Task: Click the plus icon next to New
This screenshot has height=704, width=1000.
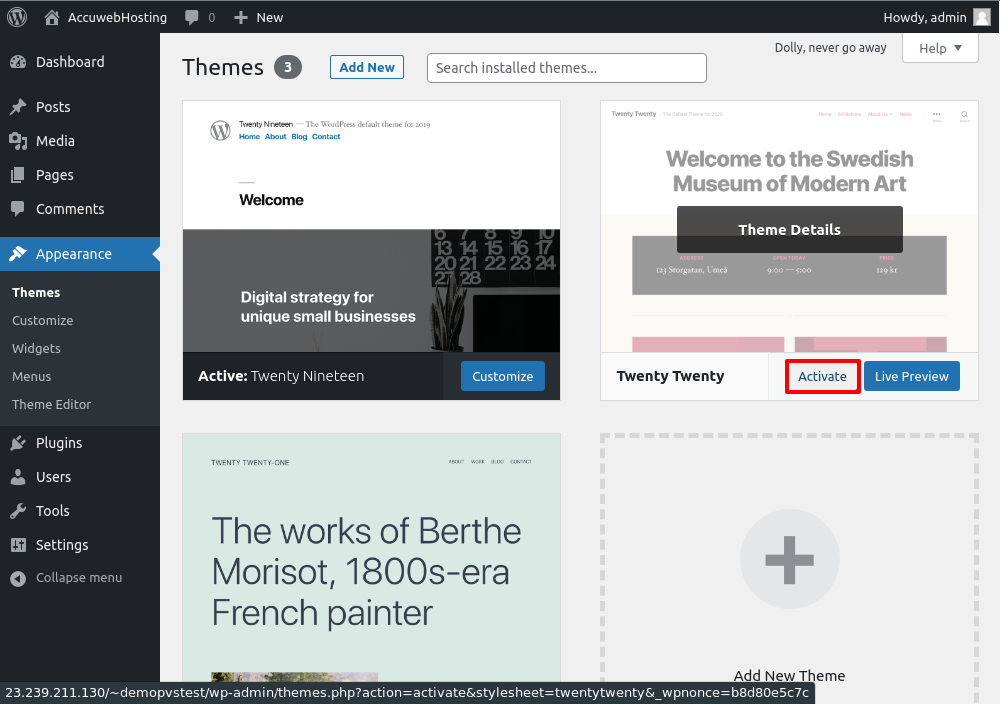Action: 240,18
